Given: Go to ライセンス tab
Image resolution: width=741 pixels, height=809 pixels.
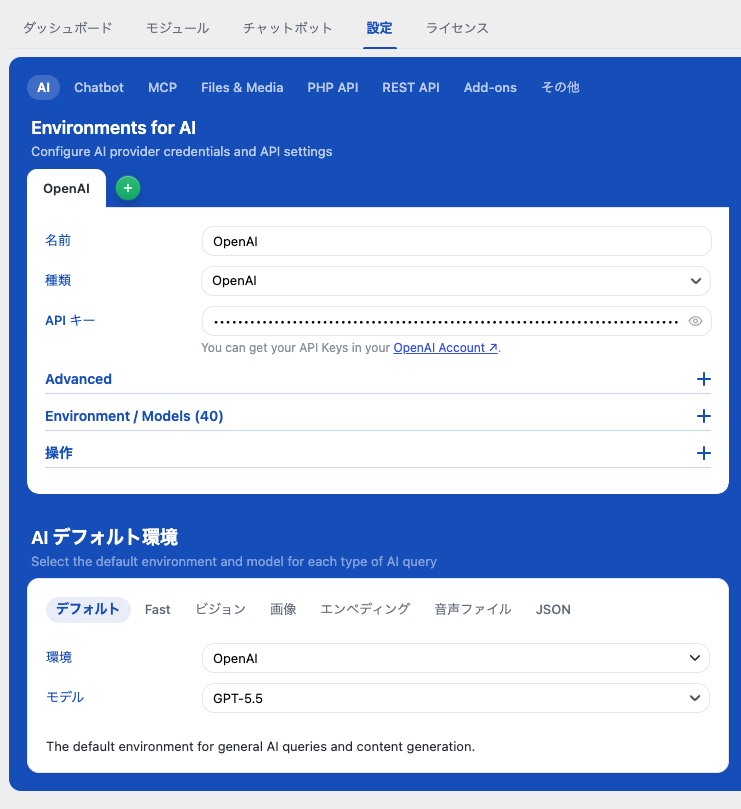Looking at the screenshot, I should click(x=457, y=28).
